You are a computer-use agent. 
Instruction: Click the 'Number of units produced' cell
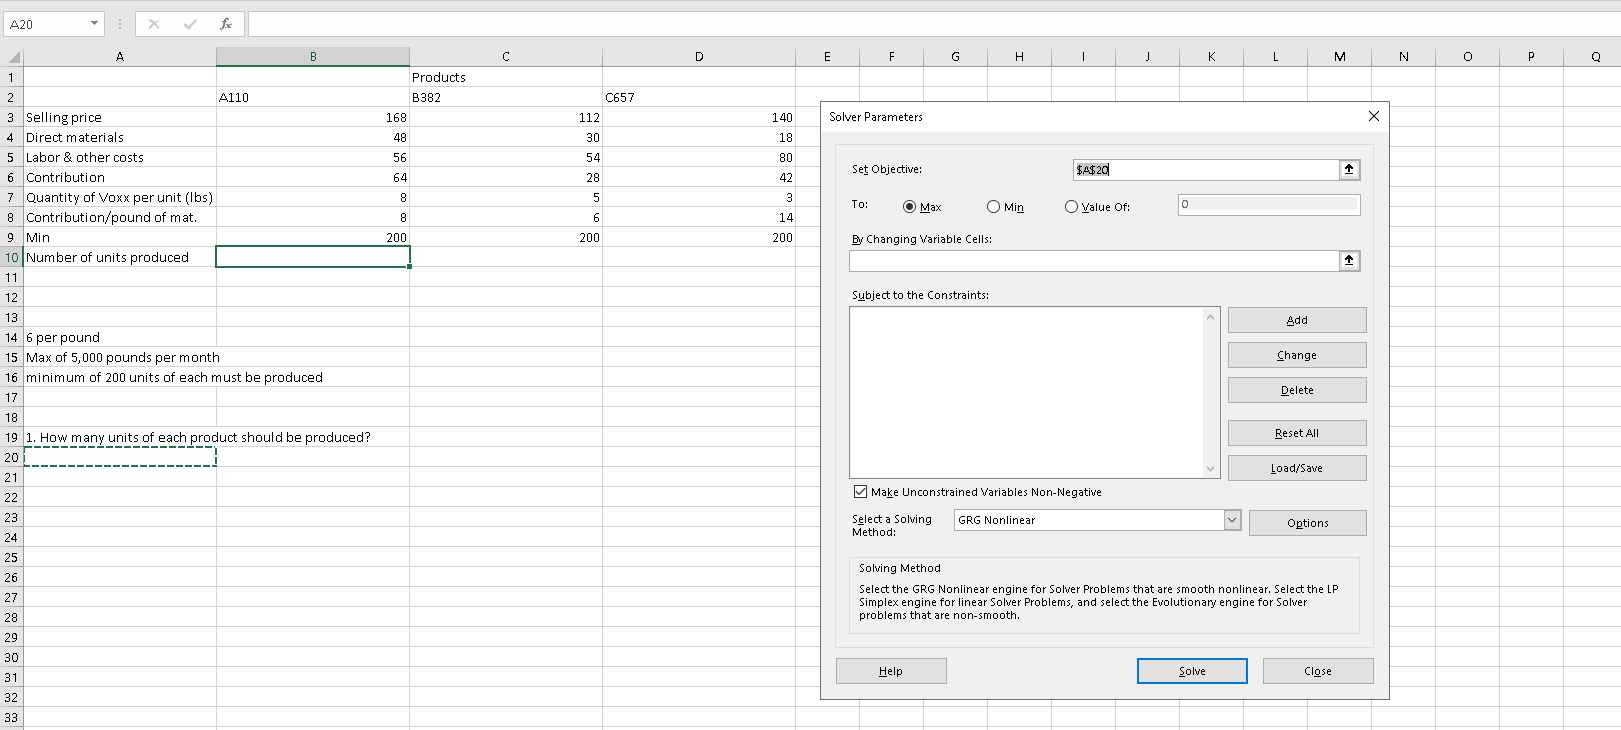point(120,257)
